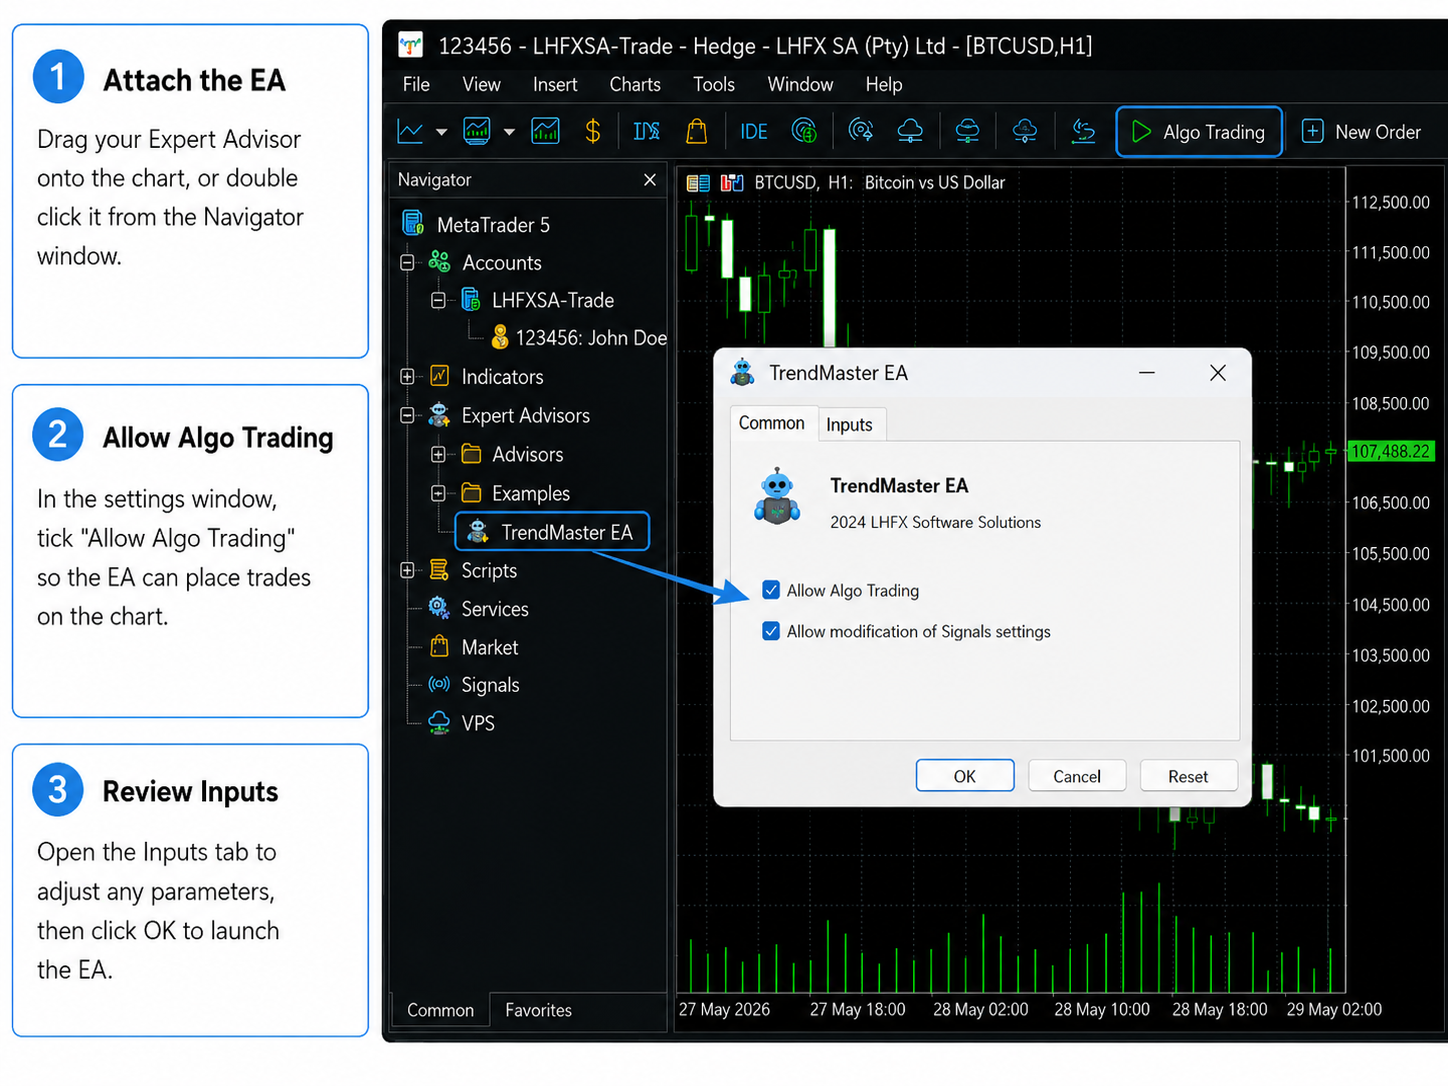Viewport: 1448px width, 1086px height.
Task: Expand the Indicators tree node
Action: tap(407, 377)
